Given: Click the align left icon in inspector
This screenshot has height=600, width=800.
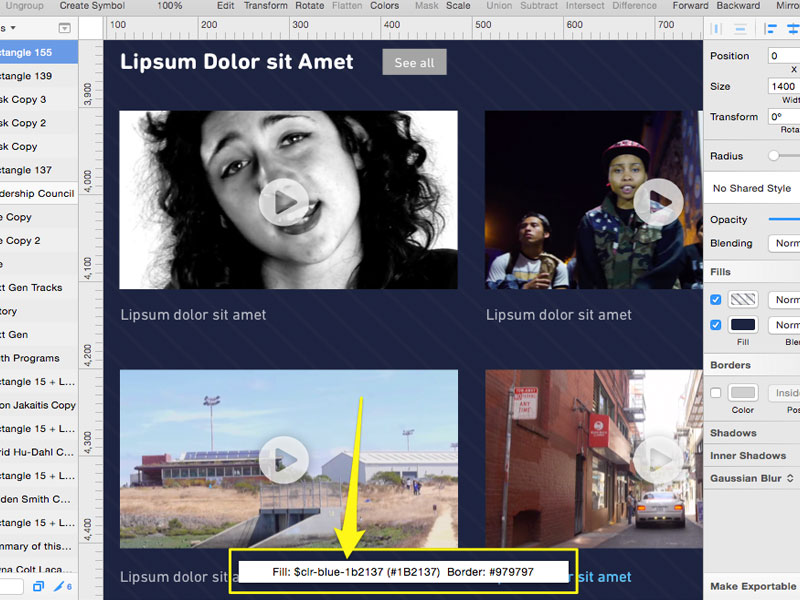Looking at the screenshot, I should tap(770, 29).
